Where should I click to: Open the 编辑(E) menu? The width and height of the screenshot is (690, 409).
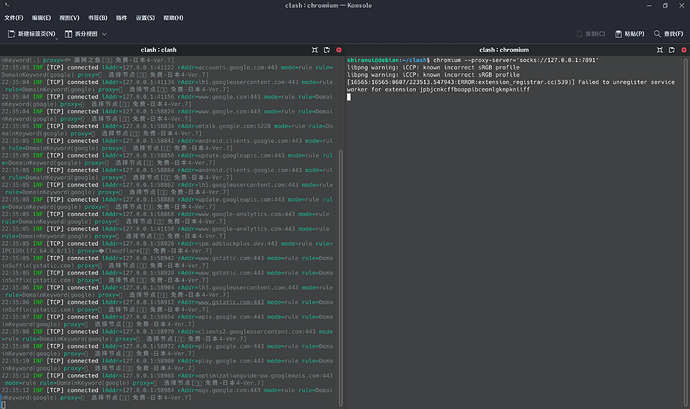41,18
